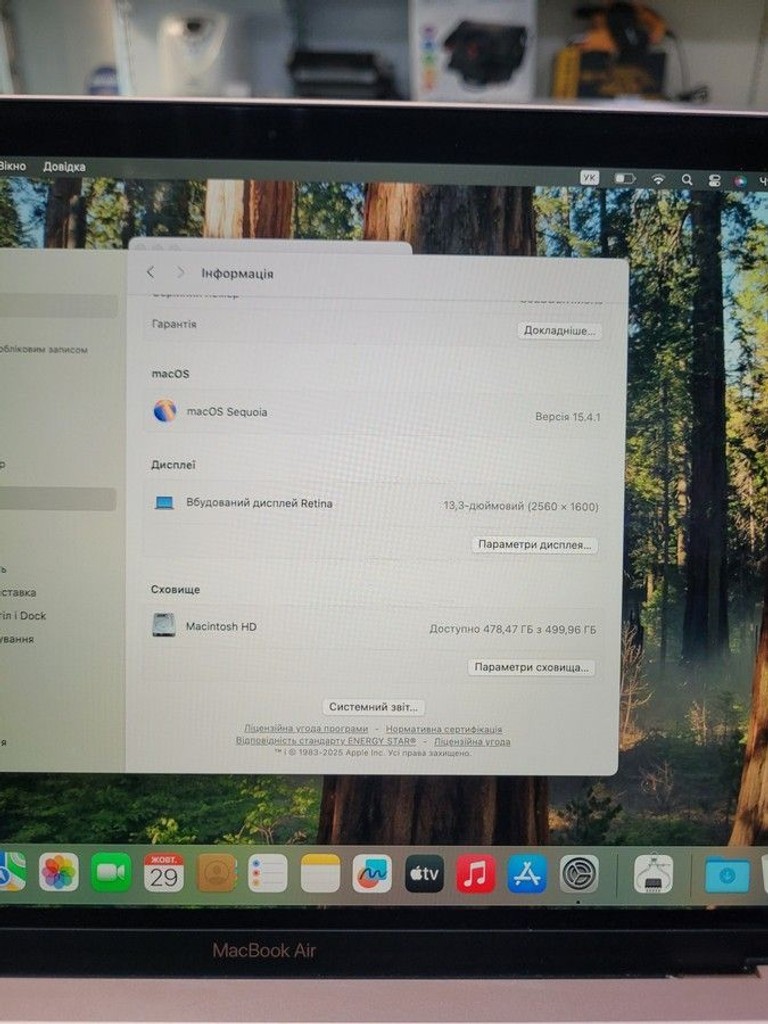
Task: Open Apple TV app in Dock
Action: pyautogui.click(x=424, y=874)
